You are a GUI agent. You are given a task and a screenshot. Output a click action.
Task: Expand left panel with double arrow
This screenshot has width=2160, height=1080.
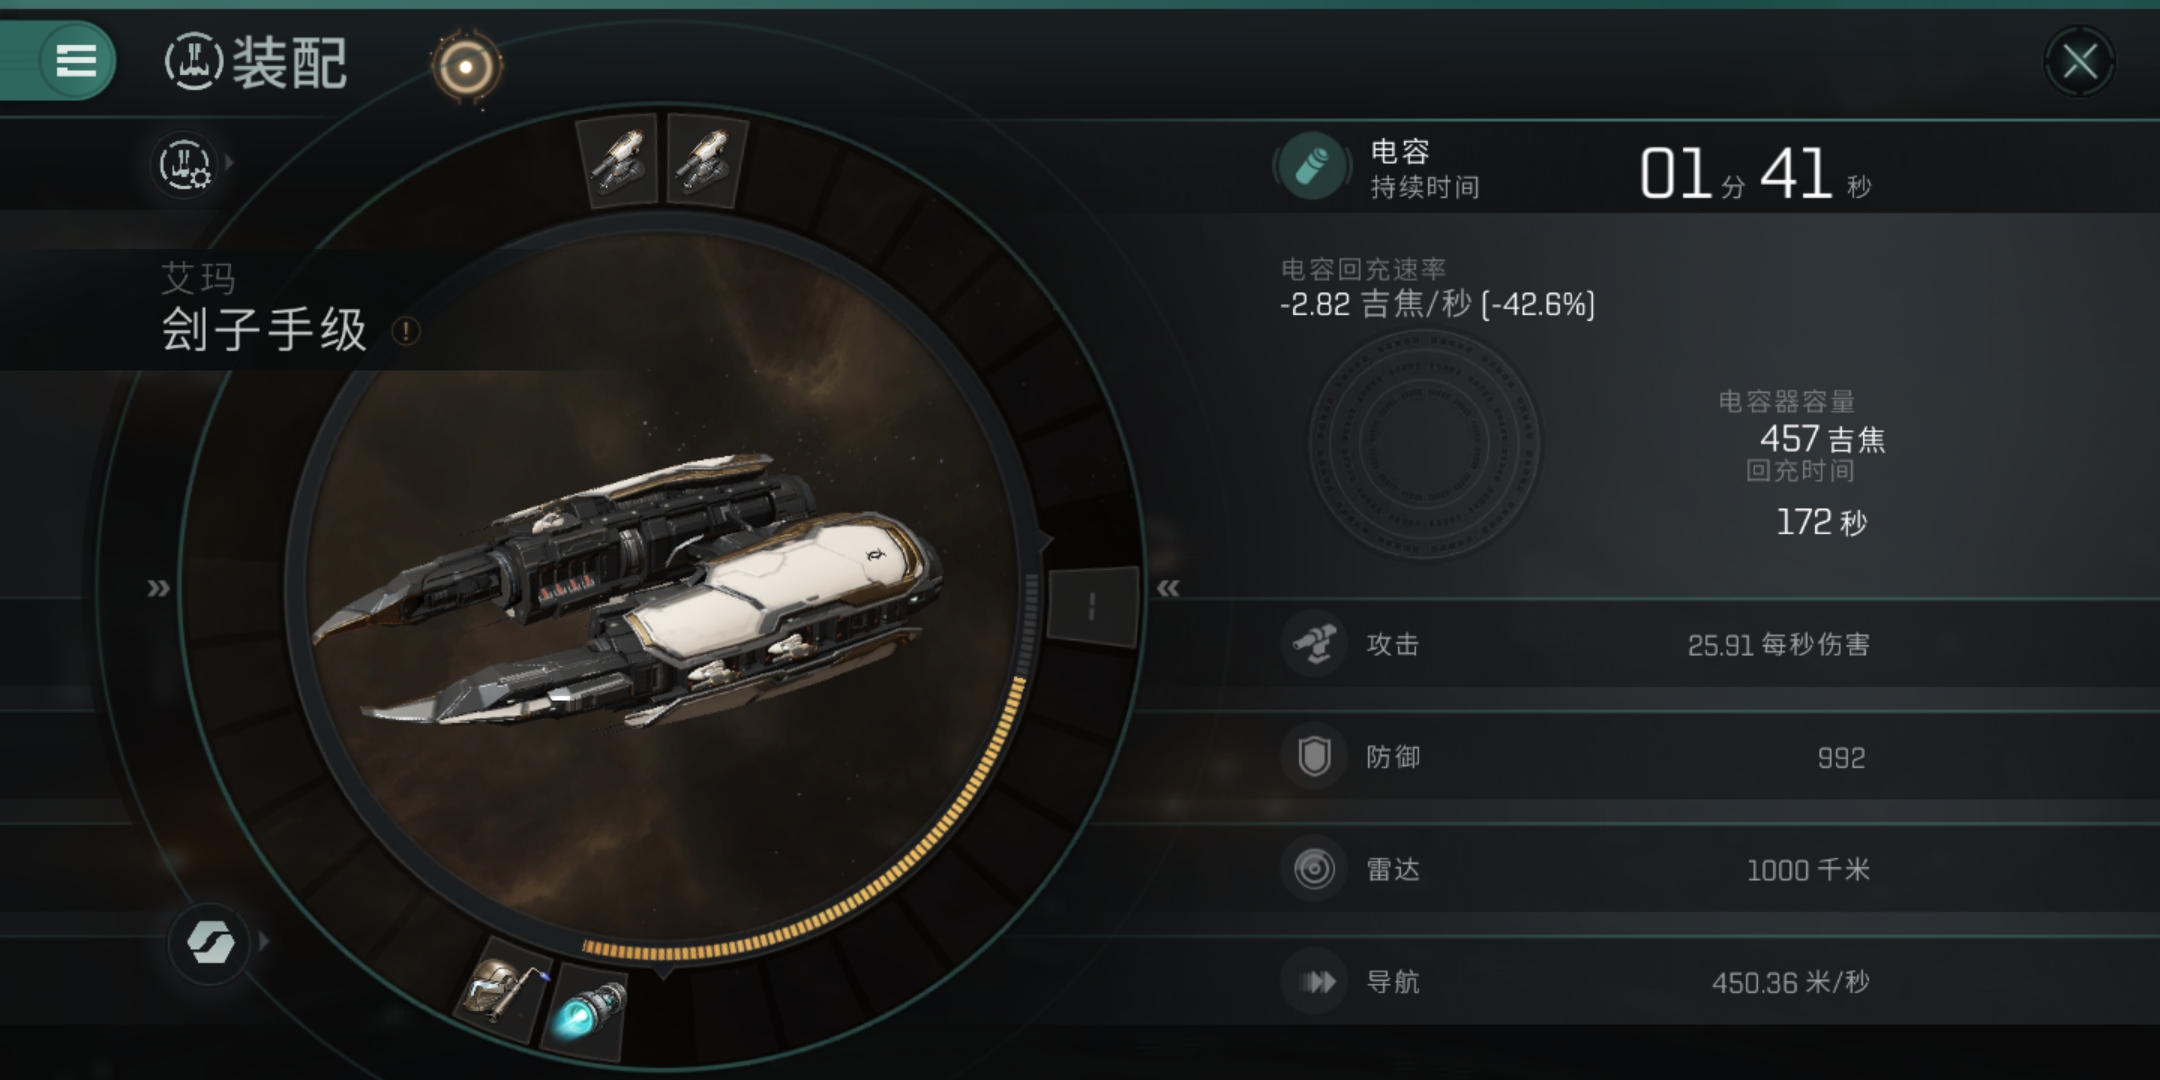[x=159, y=588]
